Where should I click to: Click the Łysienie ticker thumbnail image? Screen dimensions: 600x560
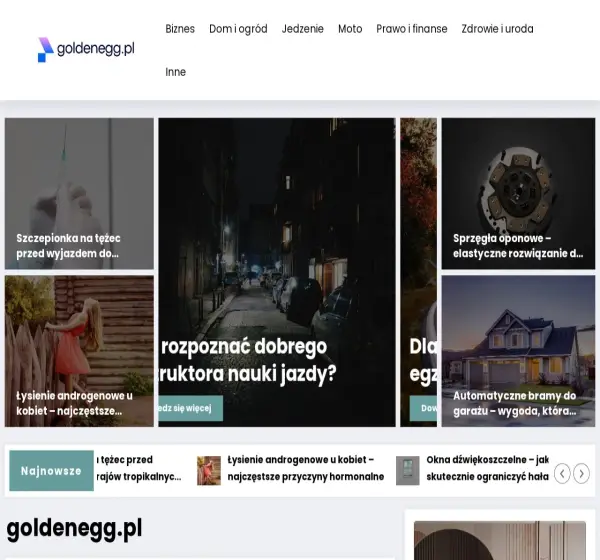pyautogui.click(x=209, y=470)
